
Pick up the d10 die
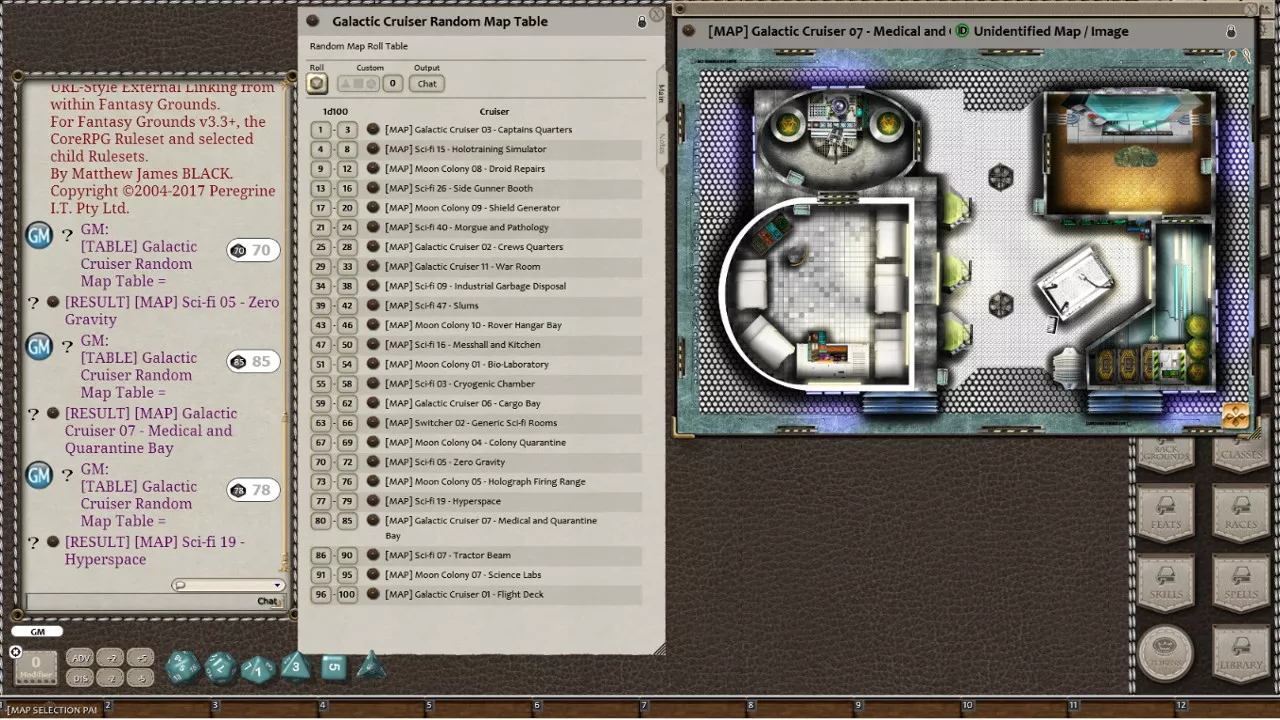(258, 668)
